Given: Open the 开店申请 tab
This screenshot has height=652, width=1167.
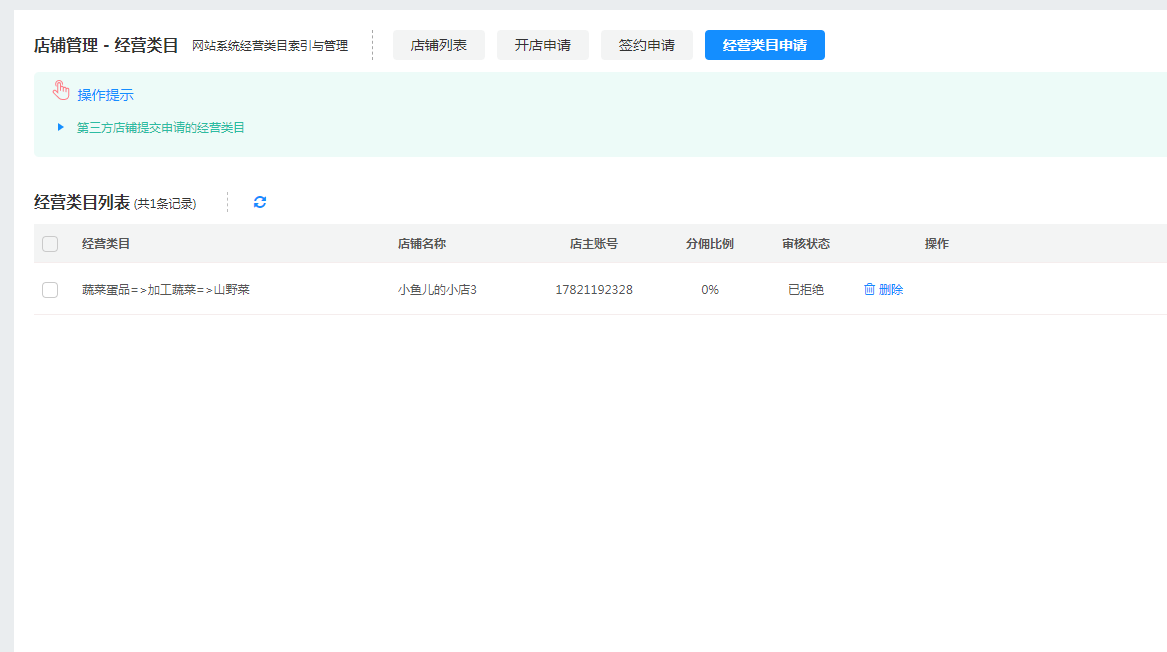Looking at the screenshot, I should click(x=543, y=45).
